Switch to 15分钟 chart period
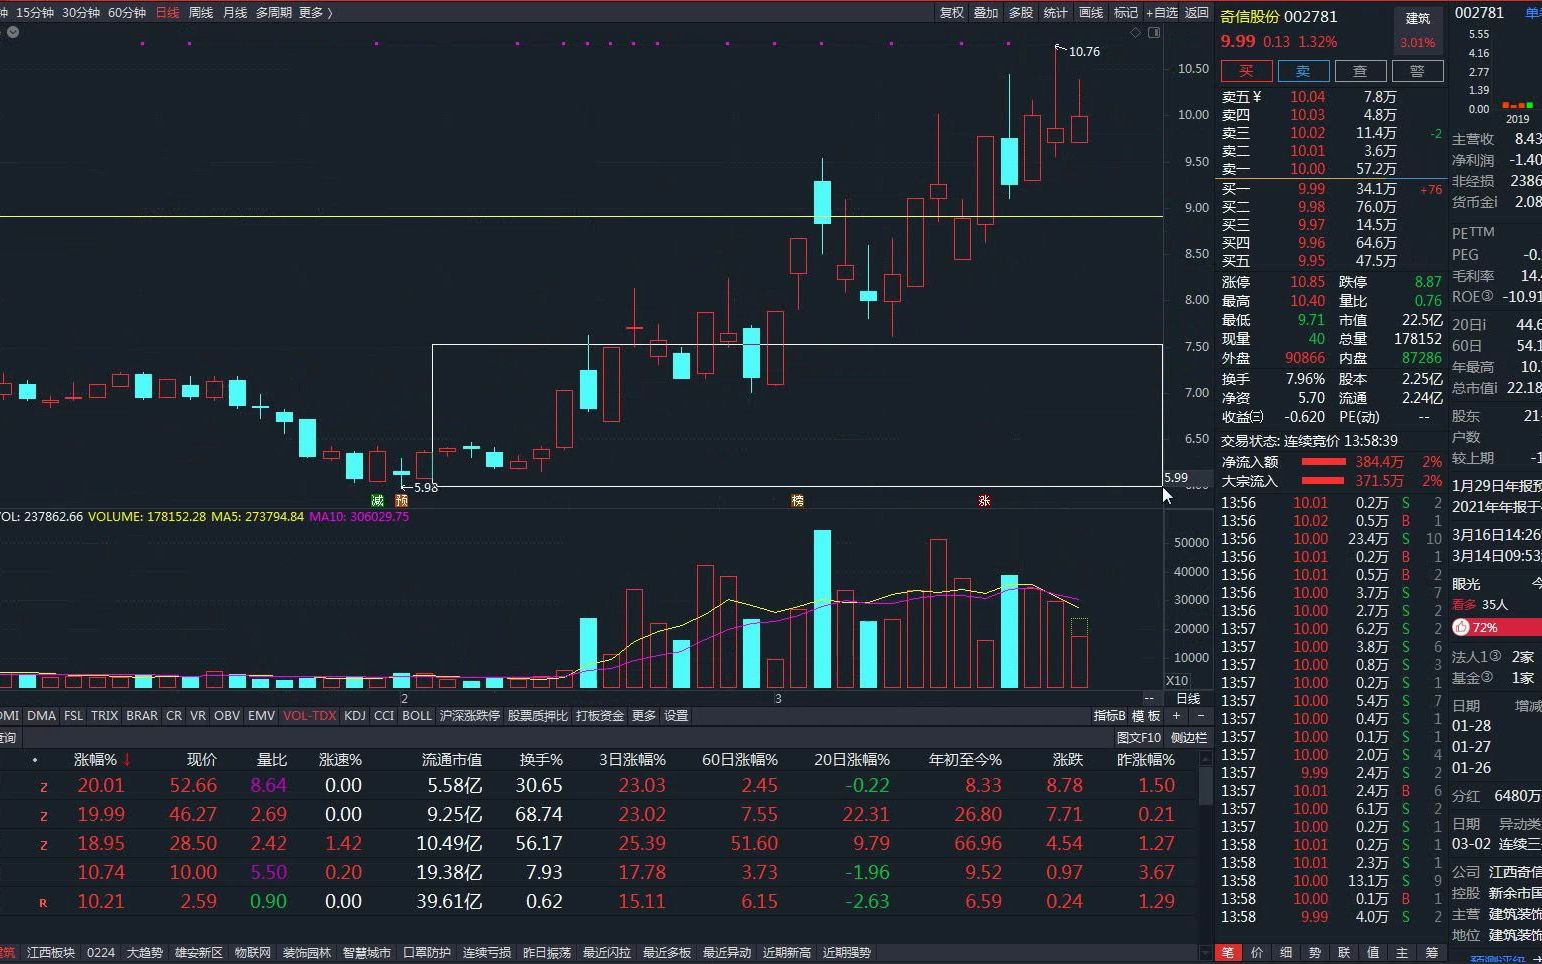1542x964 pixels. (x=35, y=12)
